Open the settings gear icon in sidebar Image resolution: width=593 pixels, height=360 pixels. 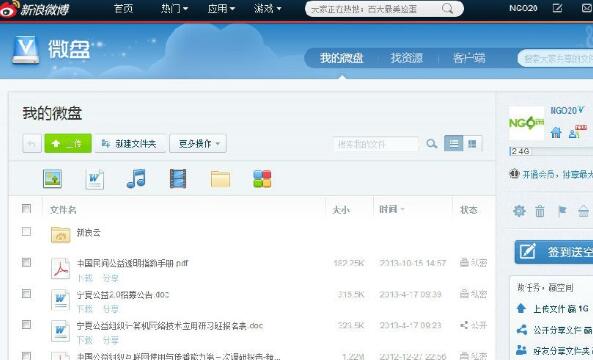[519, 211]
